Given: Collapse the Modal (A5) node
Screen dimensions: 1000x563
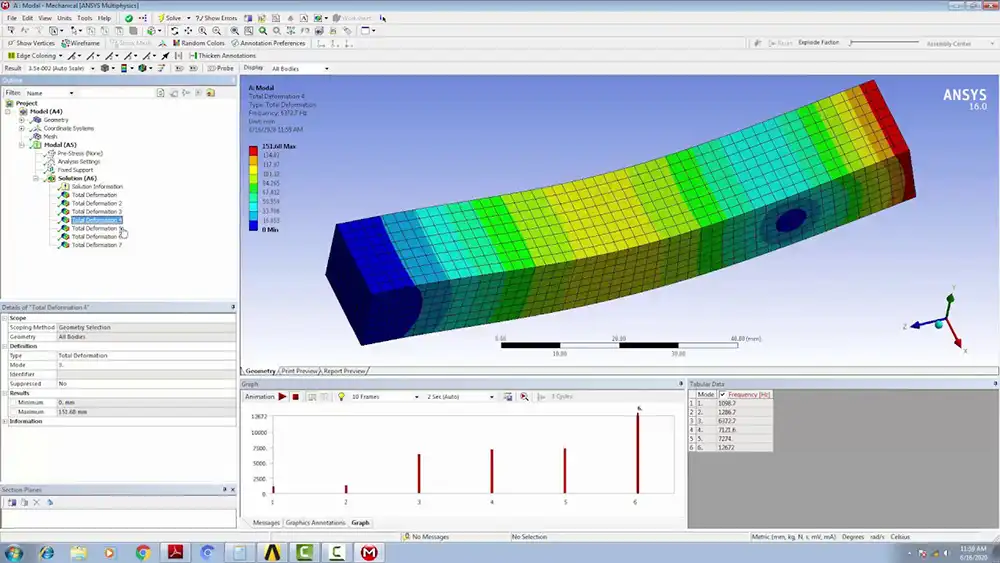Looking at the screenshot, I should pos(22,145).
